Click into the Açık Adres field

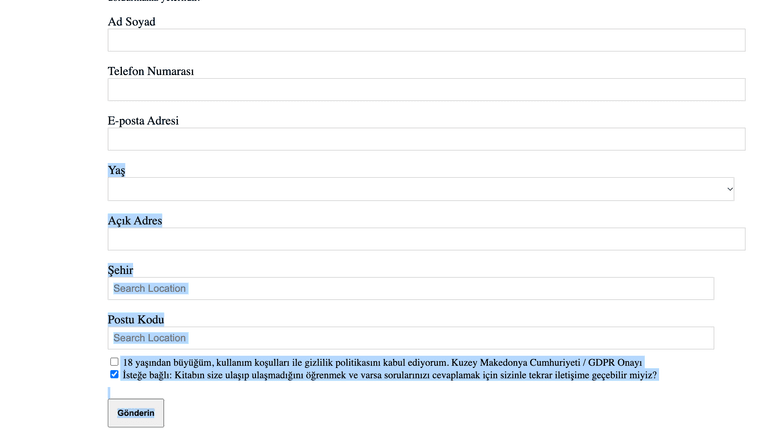coord(426,239)
